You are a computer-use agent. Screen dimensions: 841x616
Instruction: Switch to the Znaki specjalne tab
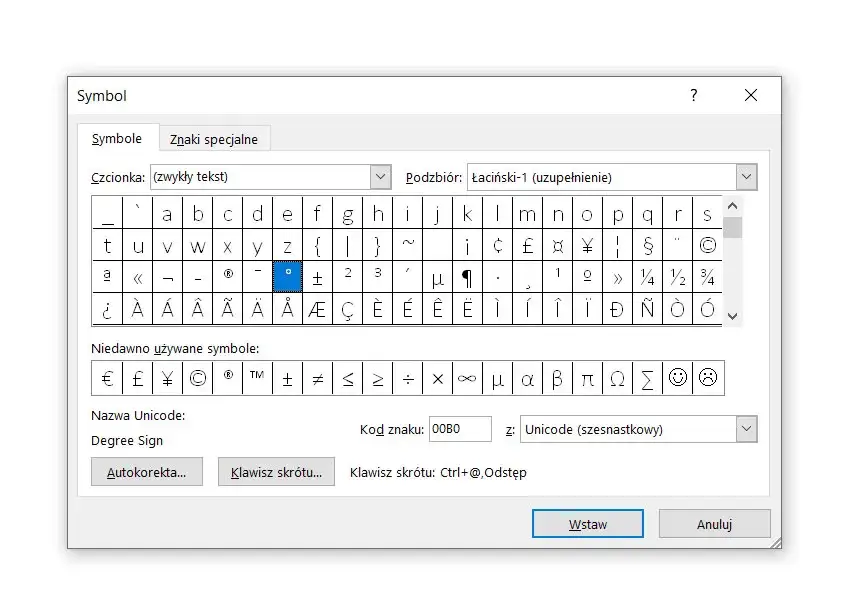[x=214, y=139]
